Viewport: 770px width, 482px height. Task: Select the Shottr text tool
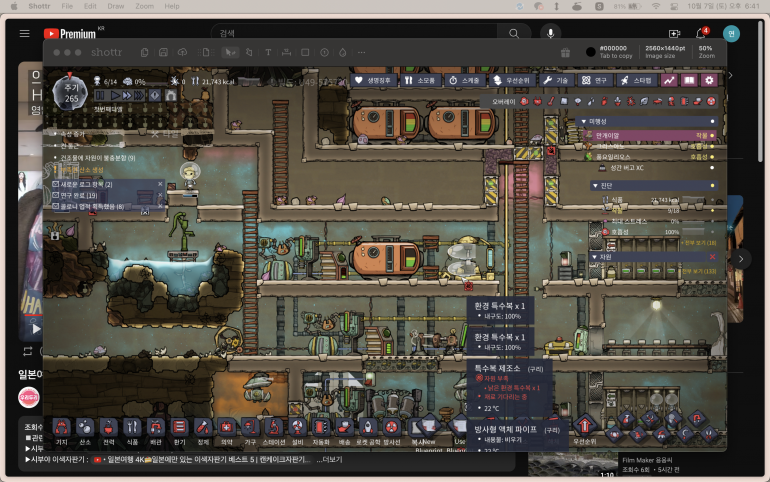point(268,53)
